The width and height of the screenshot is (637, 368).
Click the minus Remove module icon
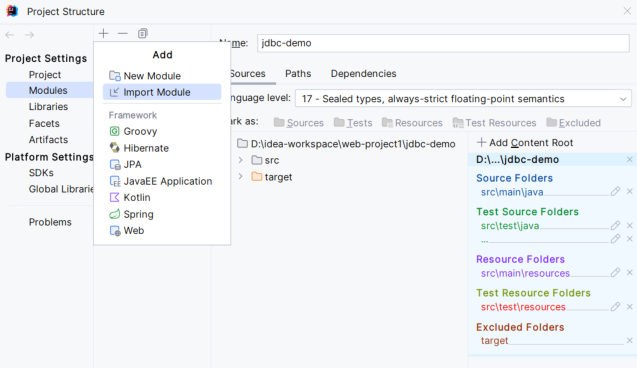(123, 33)
